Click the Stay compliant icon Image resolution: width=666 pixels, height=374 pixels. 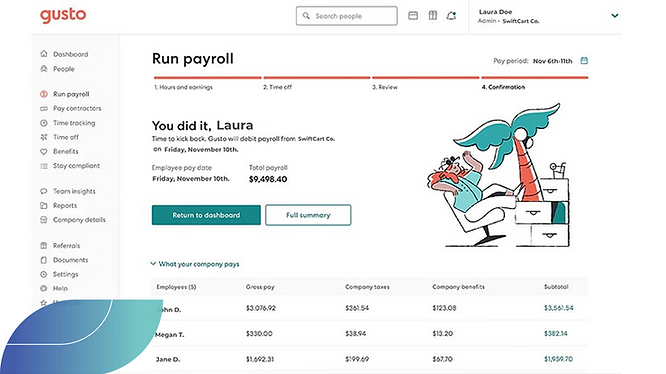(x=44, y=166)
